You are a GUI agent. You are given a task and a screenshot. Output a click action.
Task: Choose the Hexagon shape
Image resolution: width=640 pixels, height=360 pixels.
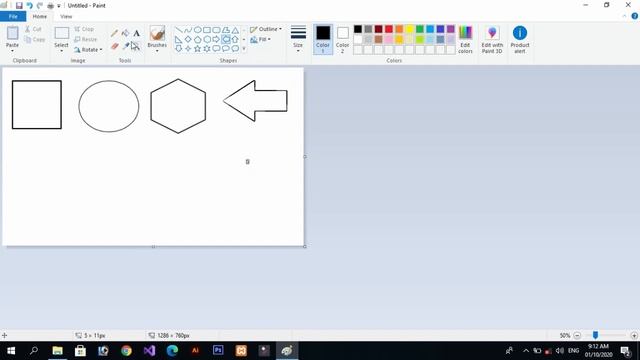point(207,39)
